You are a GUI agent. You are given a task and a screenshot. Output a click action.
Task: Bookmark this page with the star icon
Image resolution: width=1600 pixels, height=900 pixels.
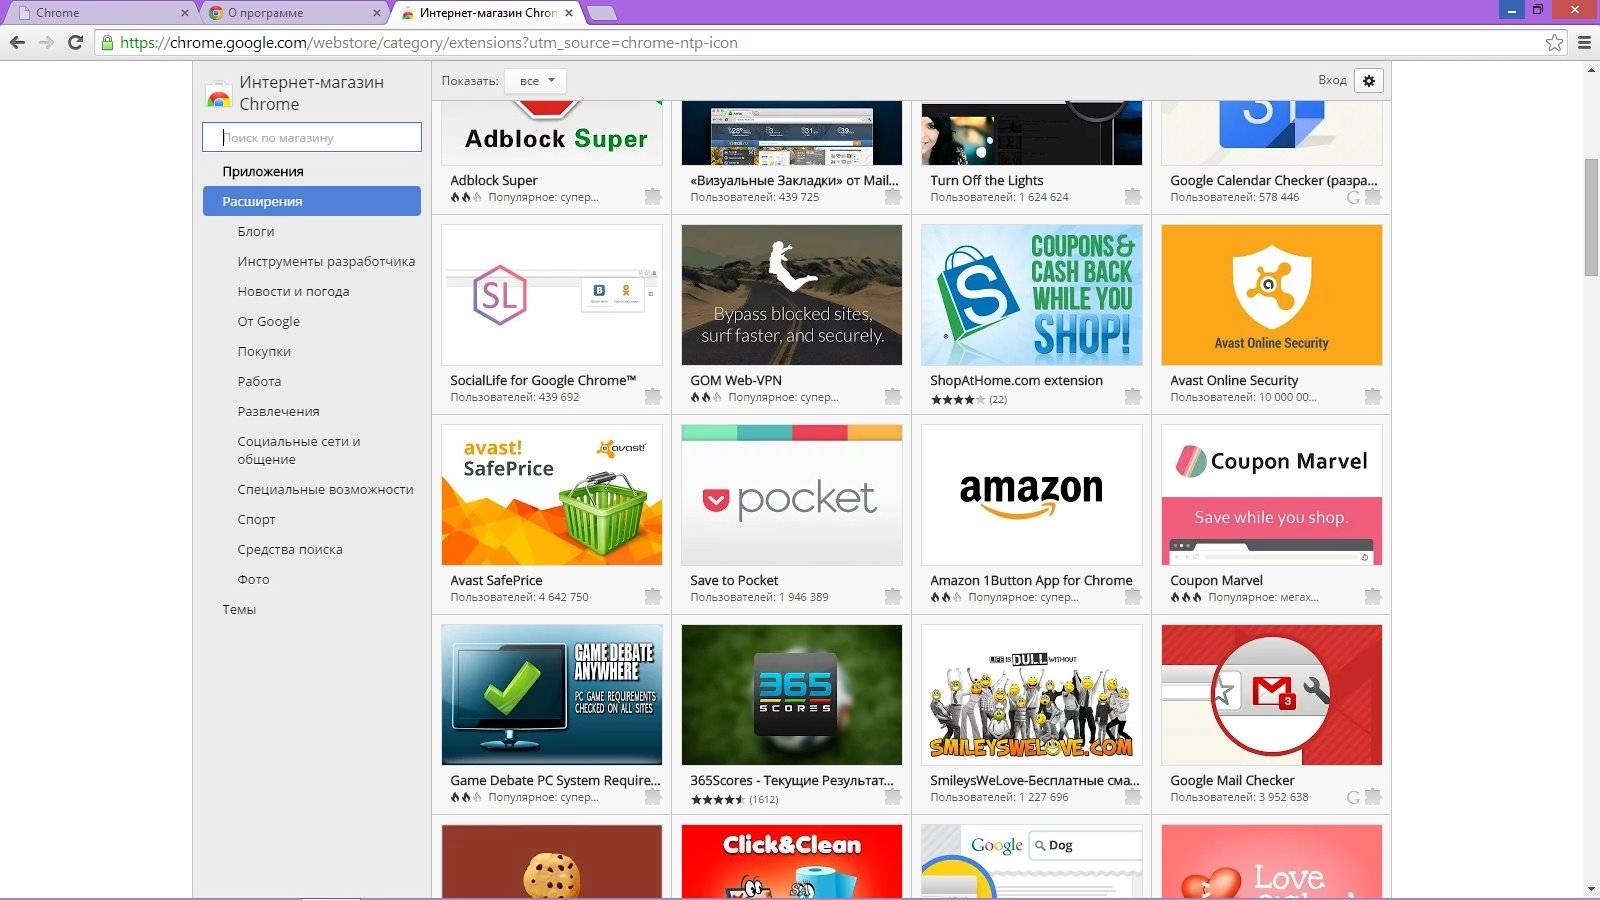1554,42
